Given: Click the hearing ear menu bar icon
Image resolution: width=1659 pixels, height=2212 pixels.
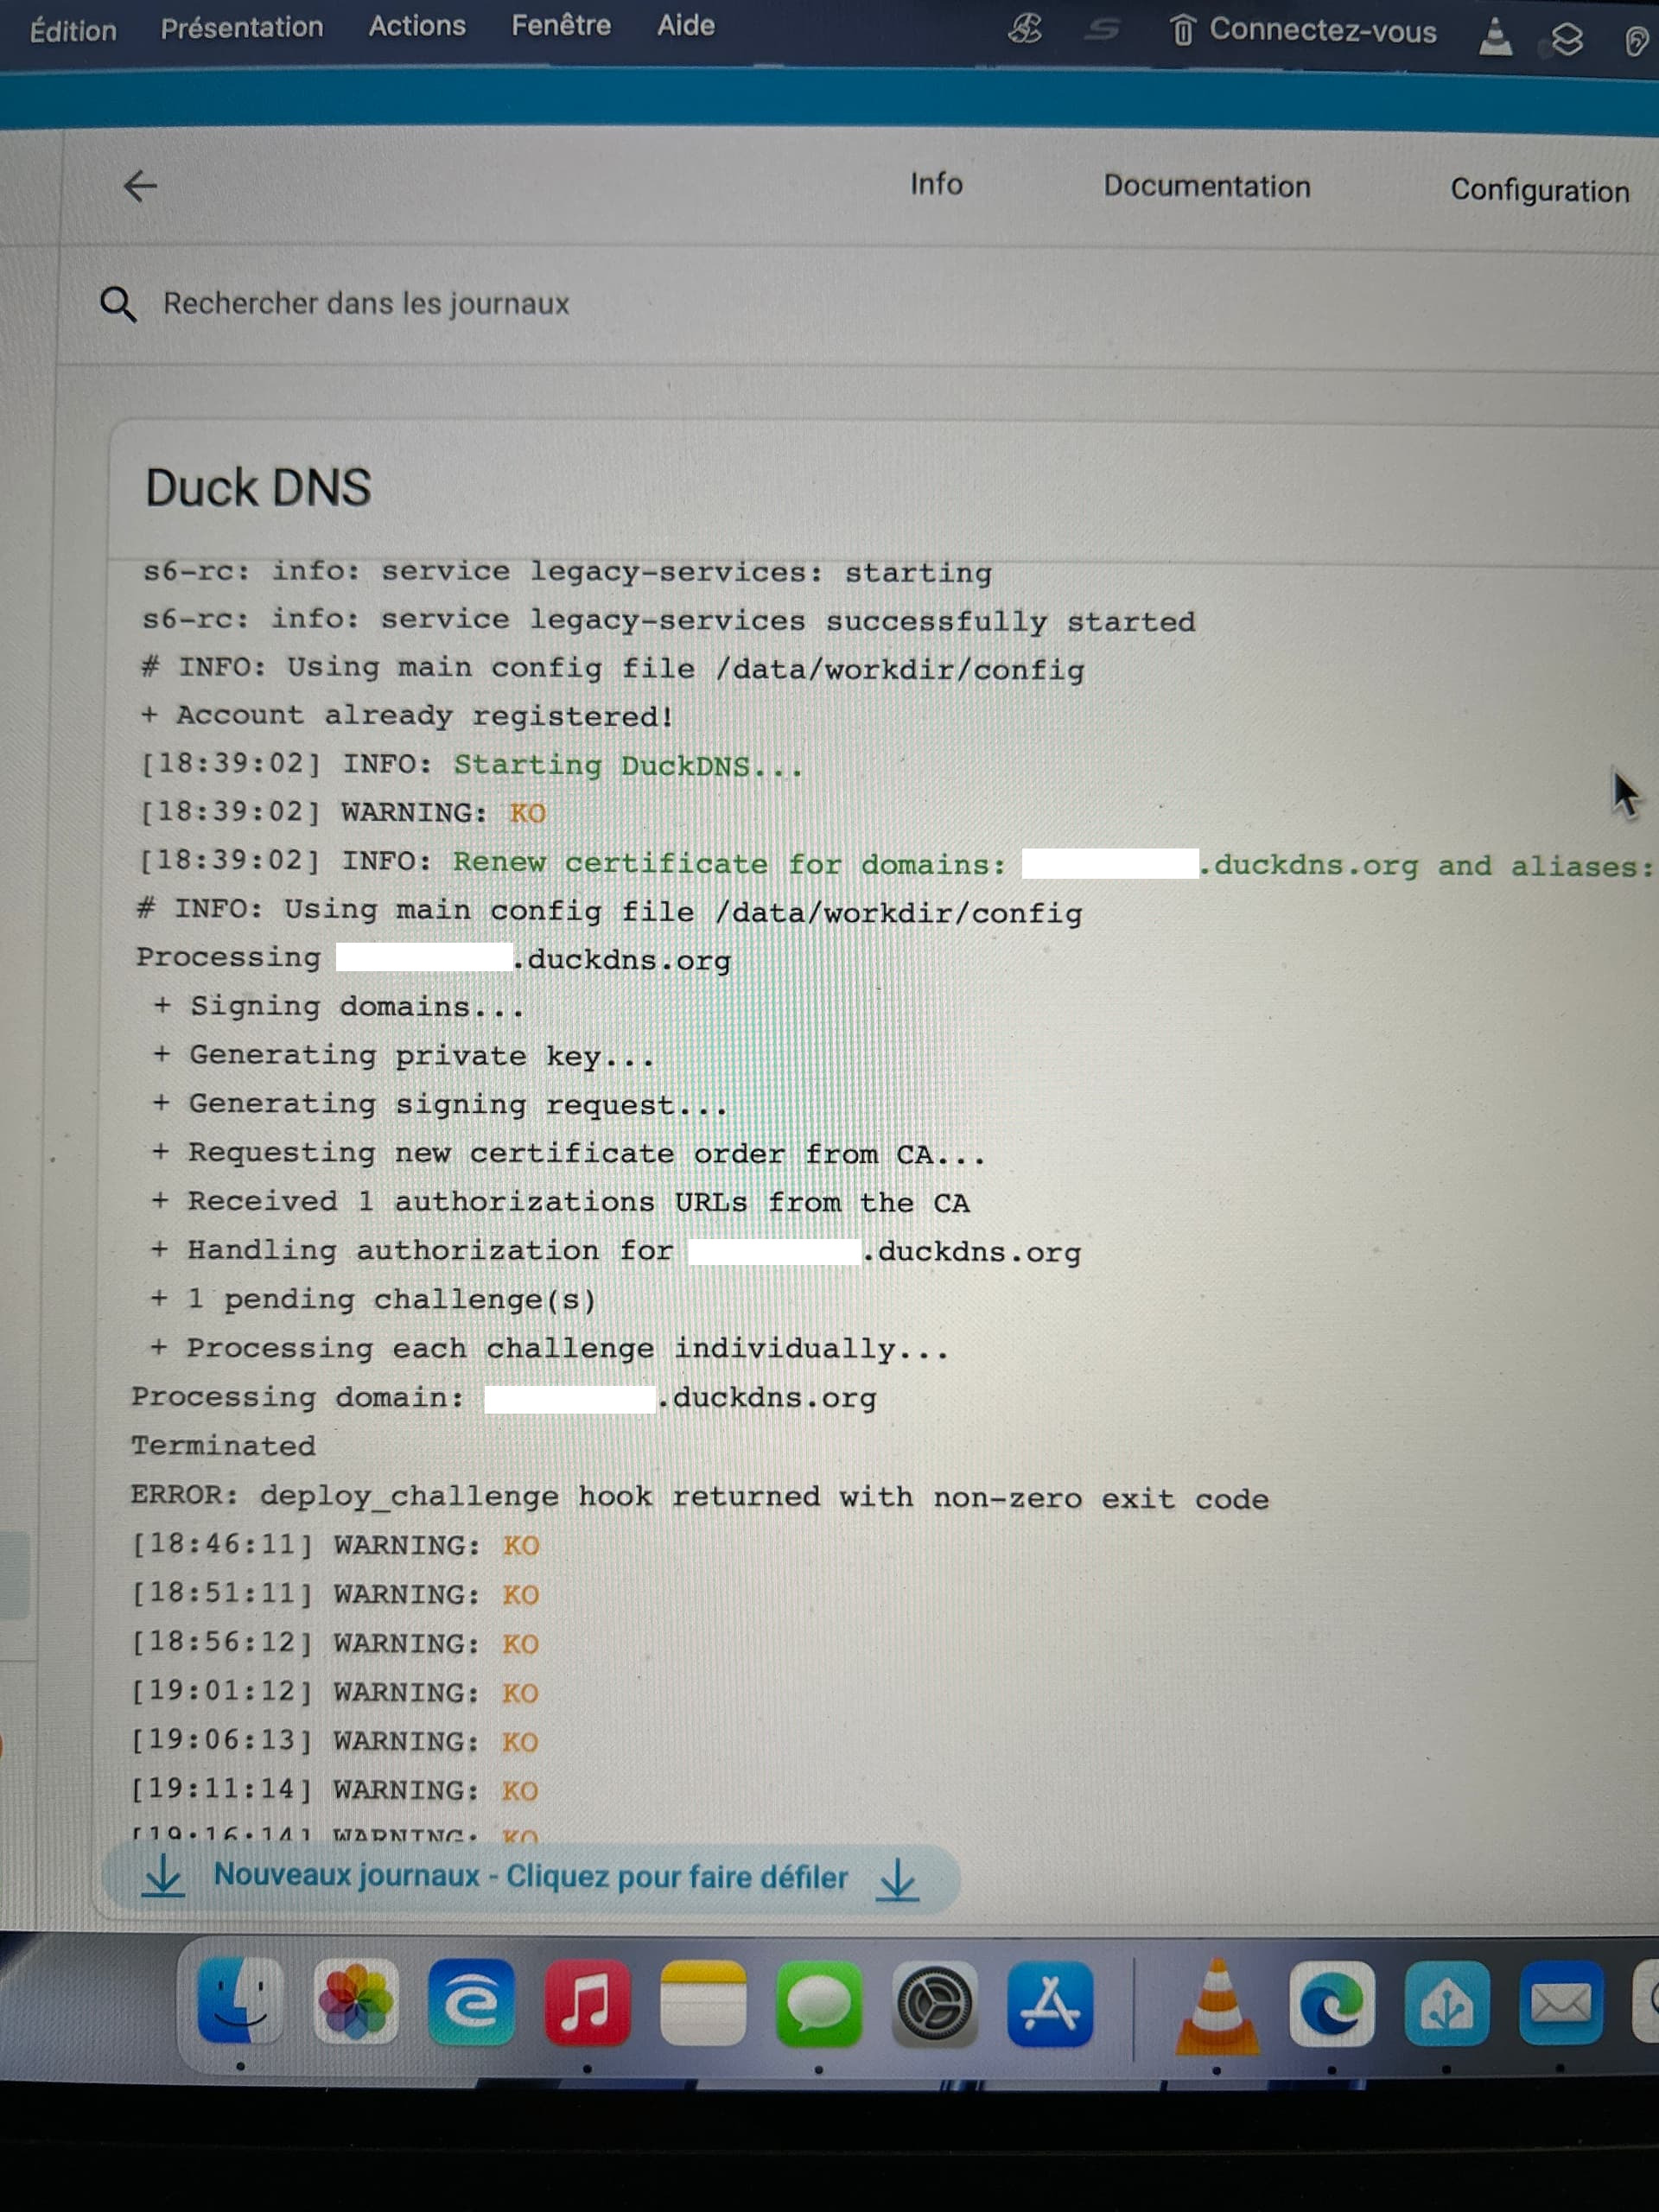Looking at the screenshot, I should pos(1636,40).
